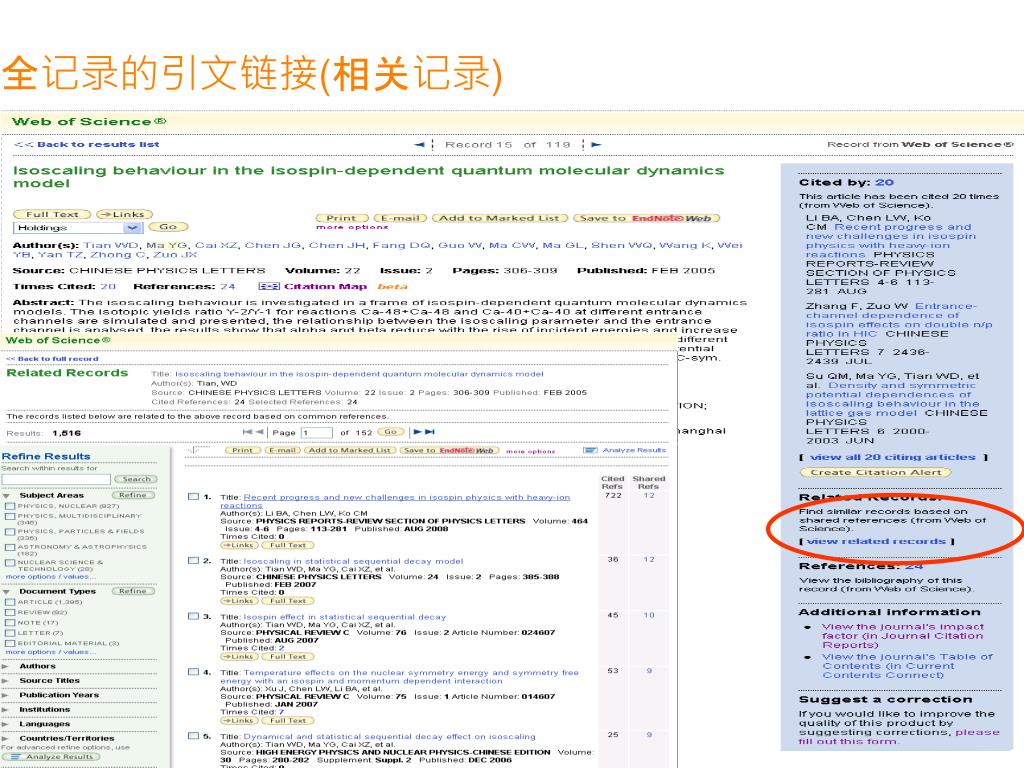The image size is (1024, 768).
Task: Click Refine button for Document Types
Action: tap(133, 591)
